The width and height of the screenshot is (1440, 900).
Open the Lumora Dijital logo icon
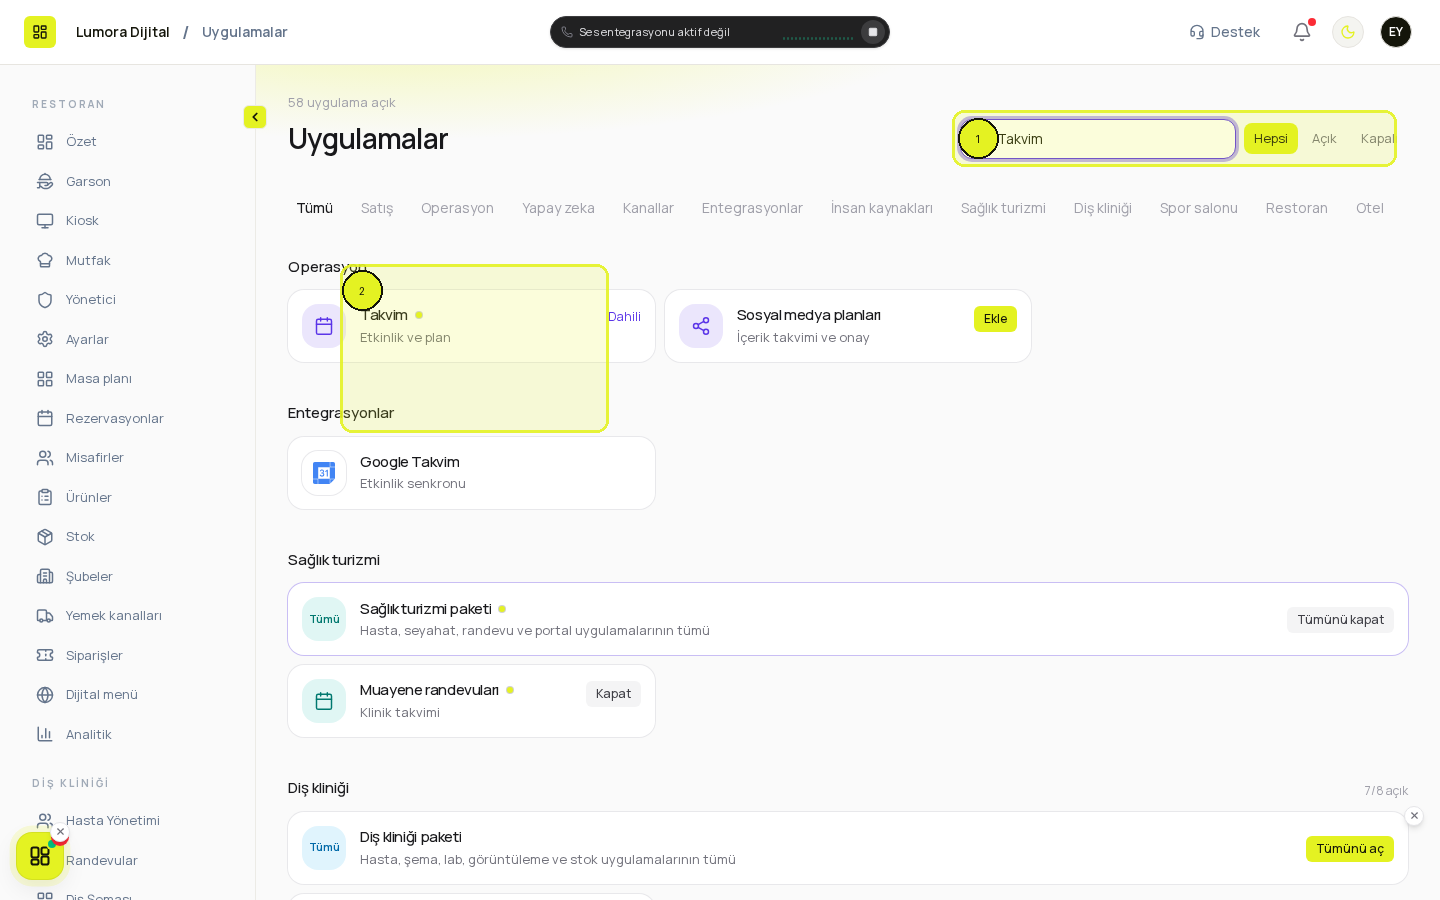click(x=40, y=32)
